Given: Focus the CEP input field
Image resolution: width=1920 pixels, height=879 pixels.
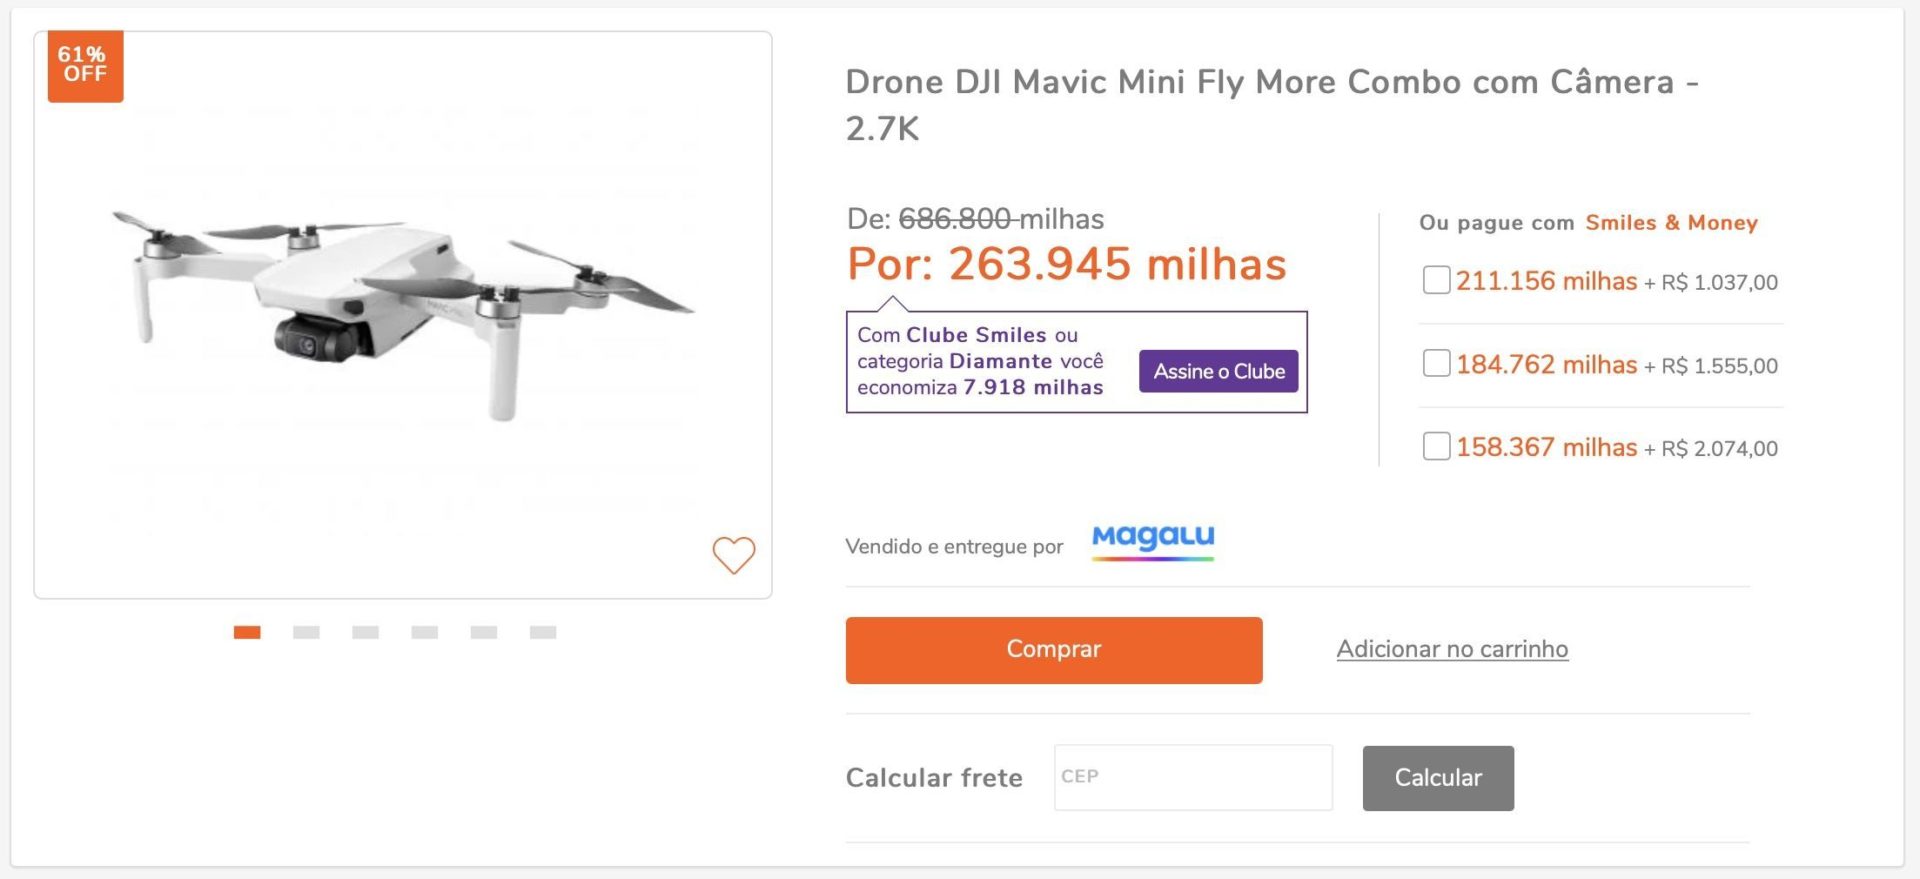Looking at the screenshot, I should click(1193, 777).
